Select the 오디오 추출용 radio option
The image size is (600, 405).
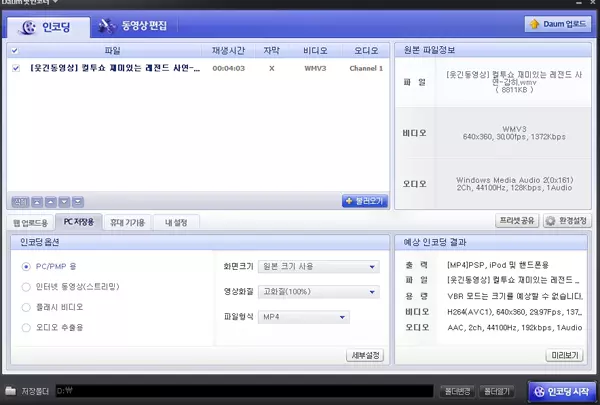(x=26, y=327)
